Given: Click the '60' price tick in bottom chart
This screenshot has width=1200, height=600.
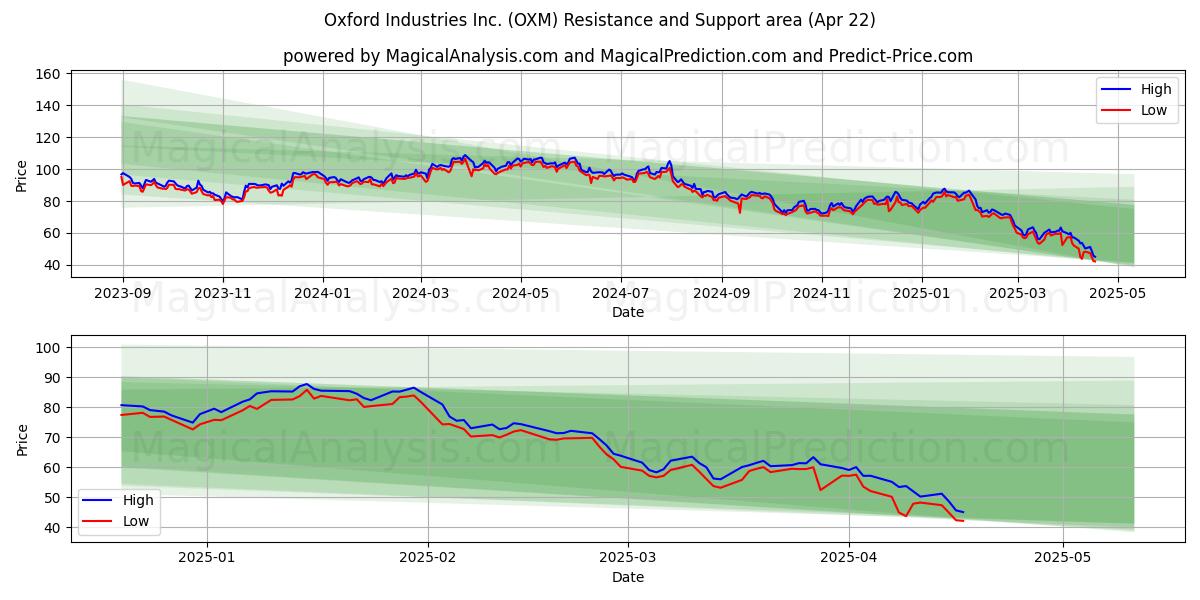Looking at the screenshot, I should click(54, 468).
